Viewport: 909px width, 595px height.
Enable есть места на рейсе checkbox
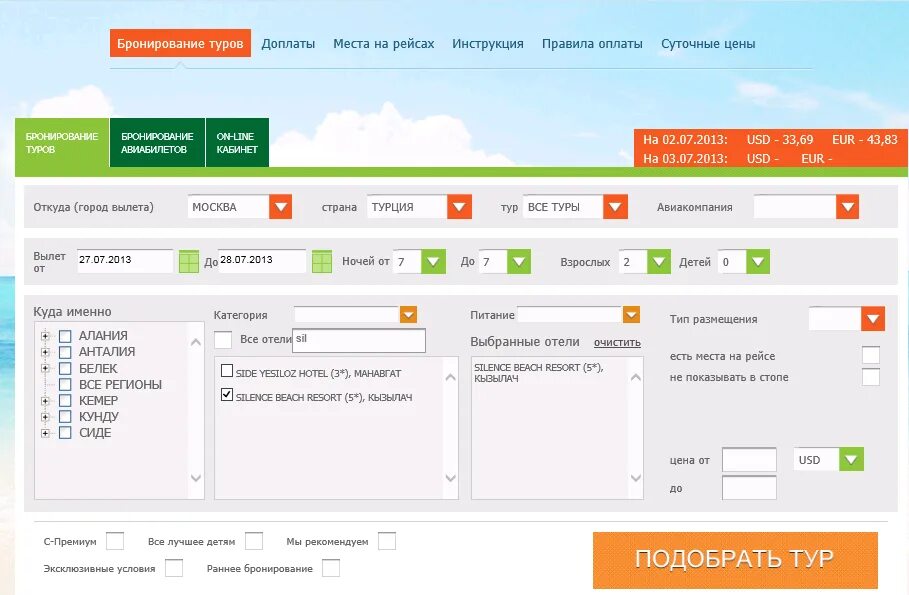tap(871, 355)
